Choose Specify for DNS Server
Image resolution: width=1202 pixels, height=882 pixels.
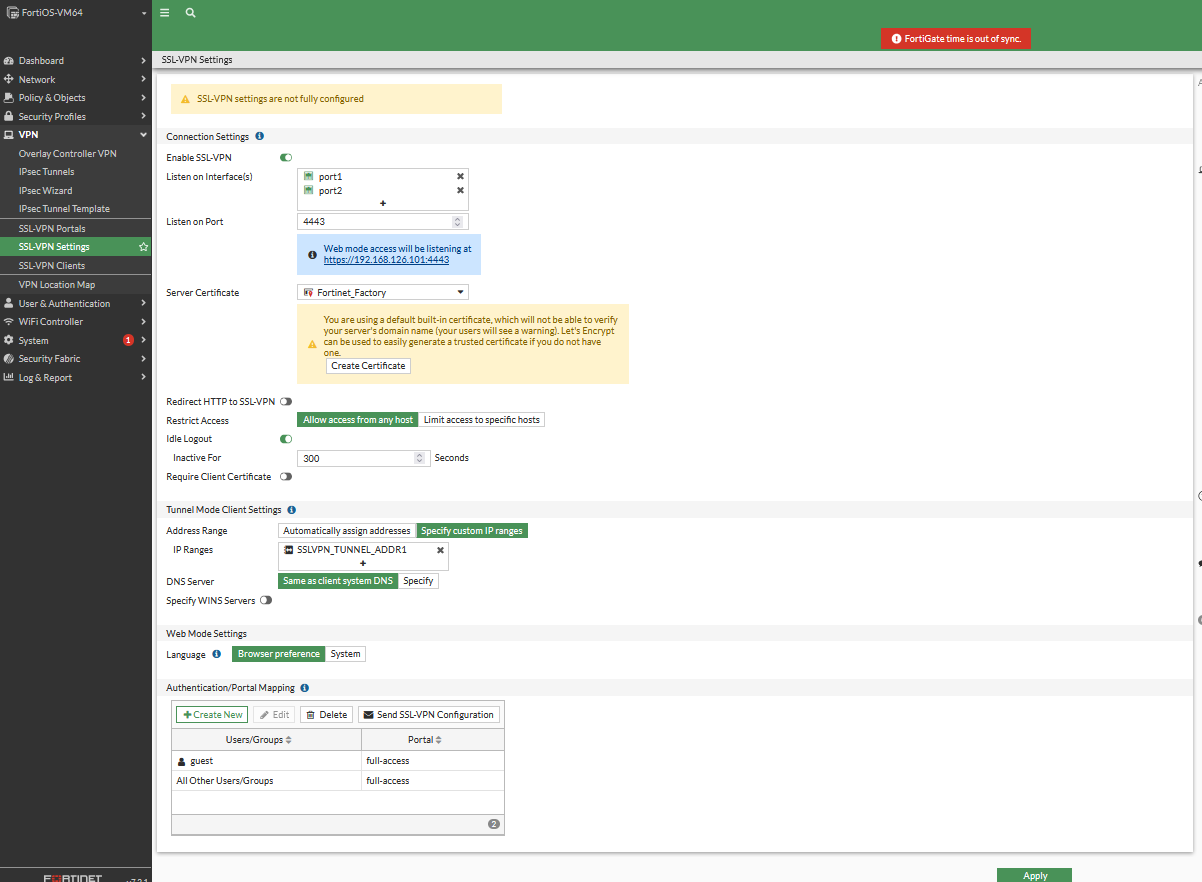(418, 581)
